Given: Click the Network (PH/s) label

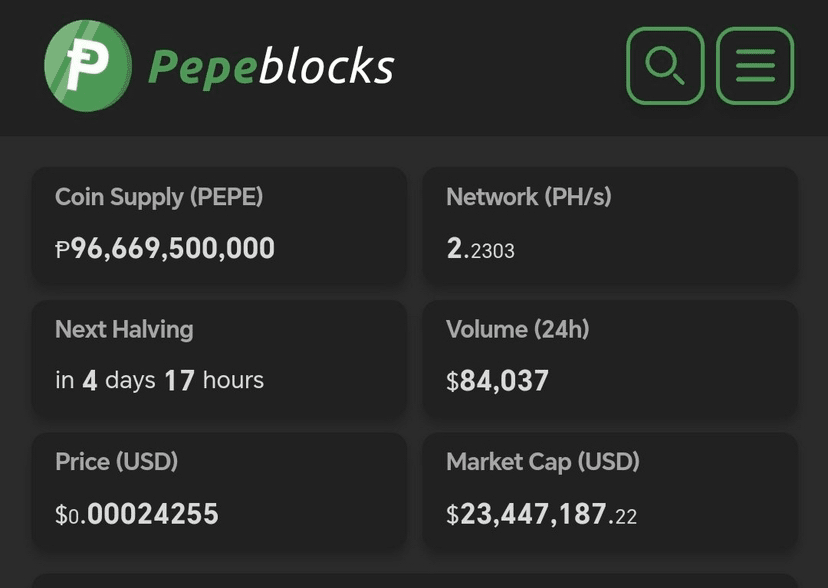Looking at the screenshot, I should pyautogui.click(x=528, y=197).
